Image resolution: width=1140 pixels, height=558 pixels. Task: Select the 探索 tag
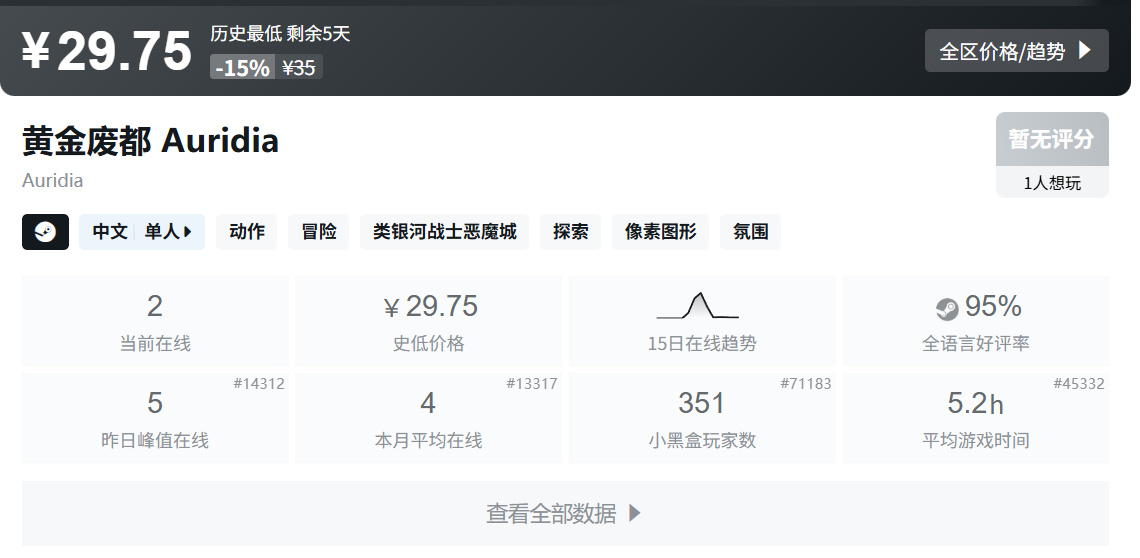click(x=570, y=232)
